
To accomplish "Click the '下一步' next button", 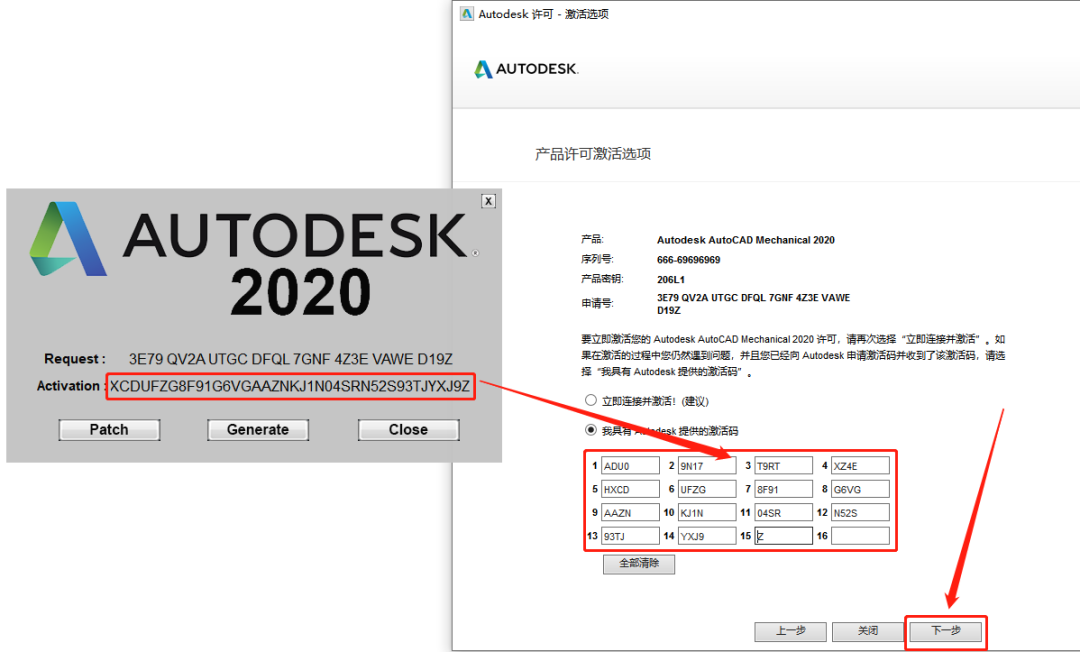I will (946, 631).
